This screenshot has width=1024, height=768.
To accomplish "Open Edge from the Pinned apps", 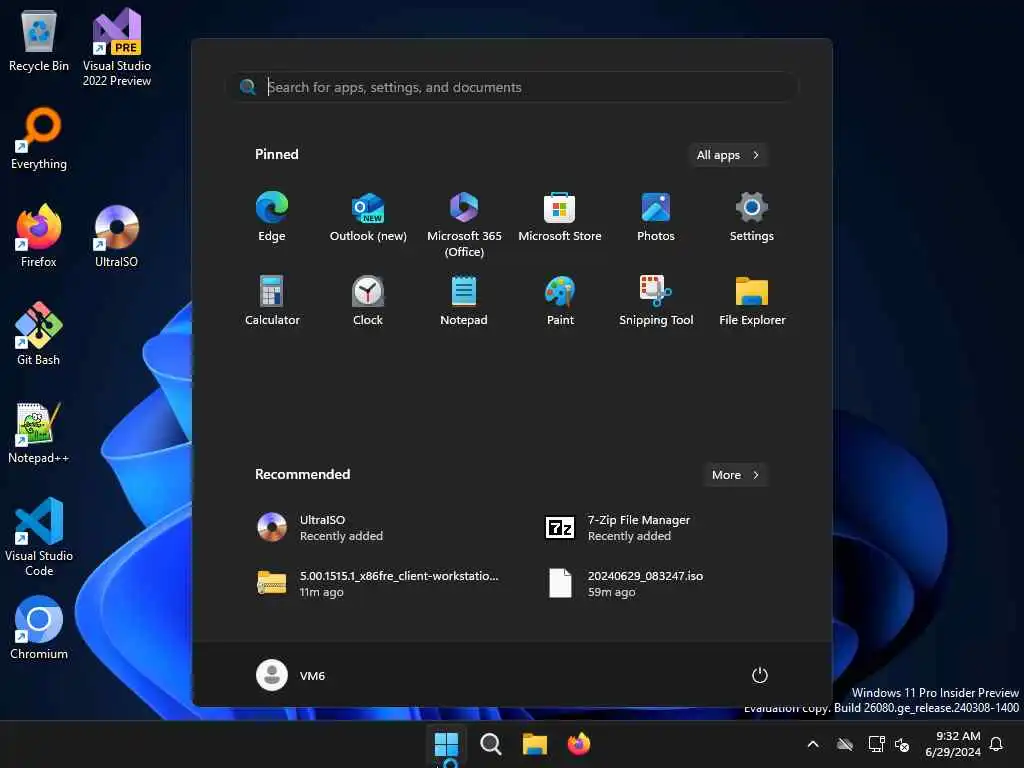I will [x=272, y=217].
